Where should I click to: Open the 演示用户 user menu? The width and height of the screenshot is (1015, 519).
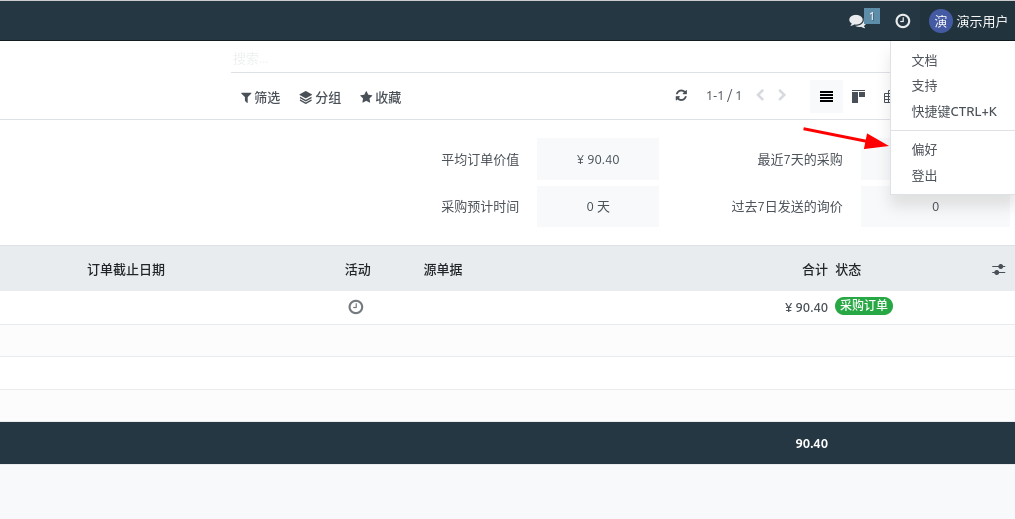point(968,21)
